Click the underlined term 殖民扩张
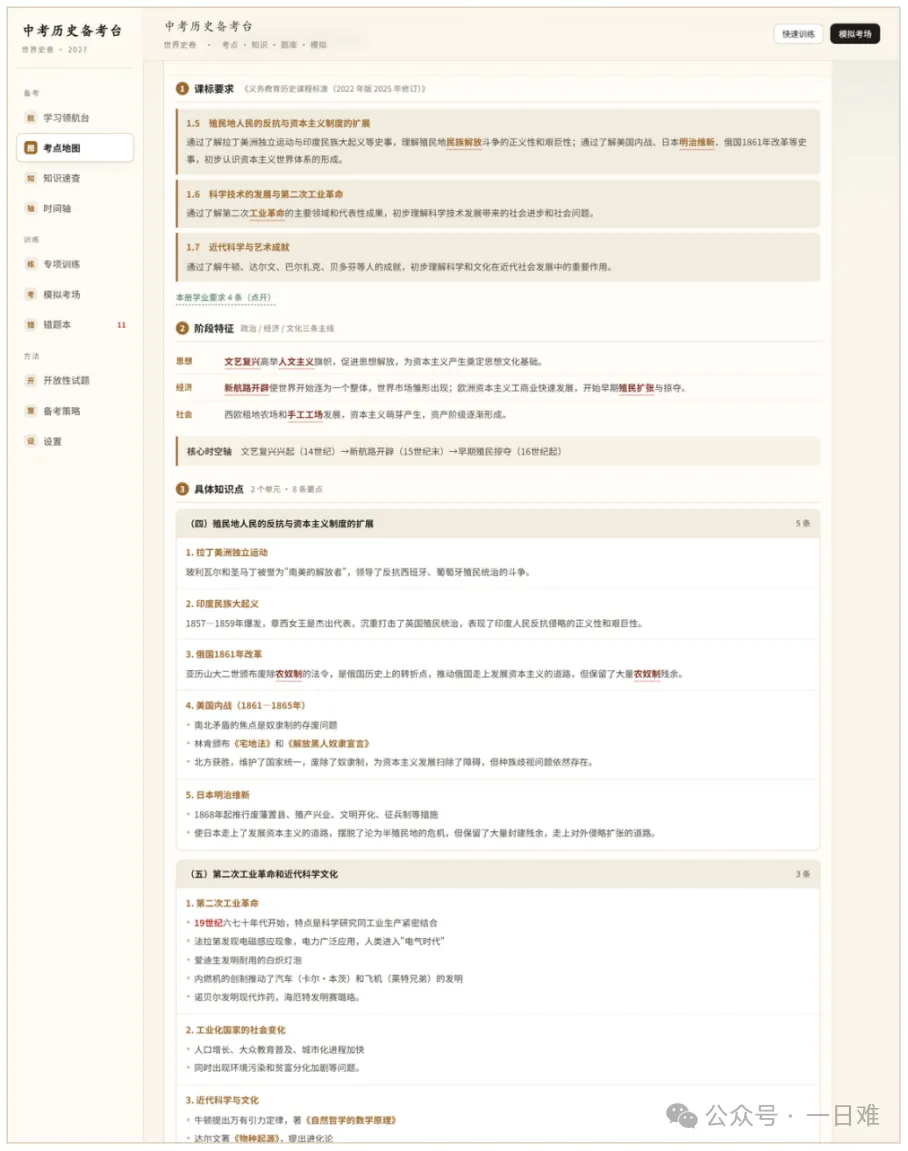Image resolution: width=908 pixels, height=1151 pixels. click(x=636, y=388)
